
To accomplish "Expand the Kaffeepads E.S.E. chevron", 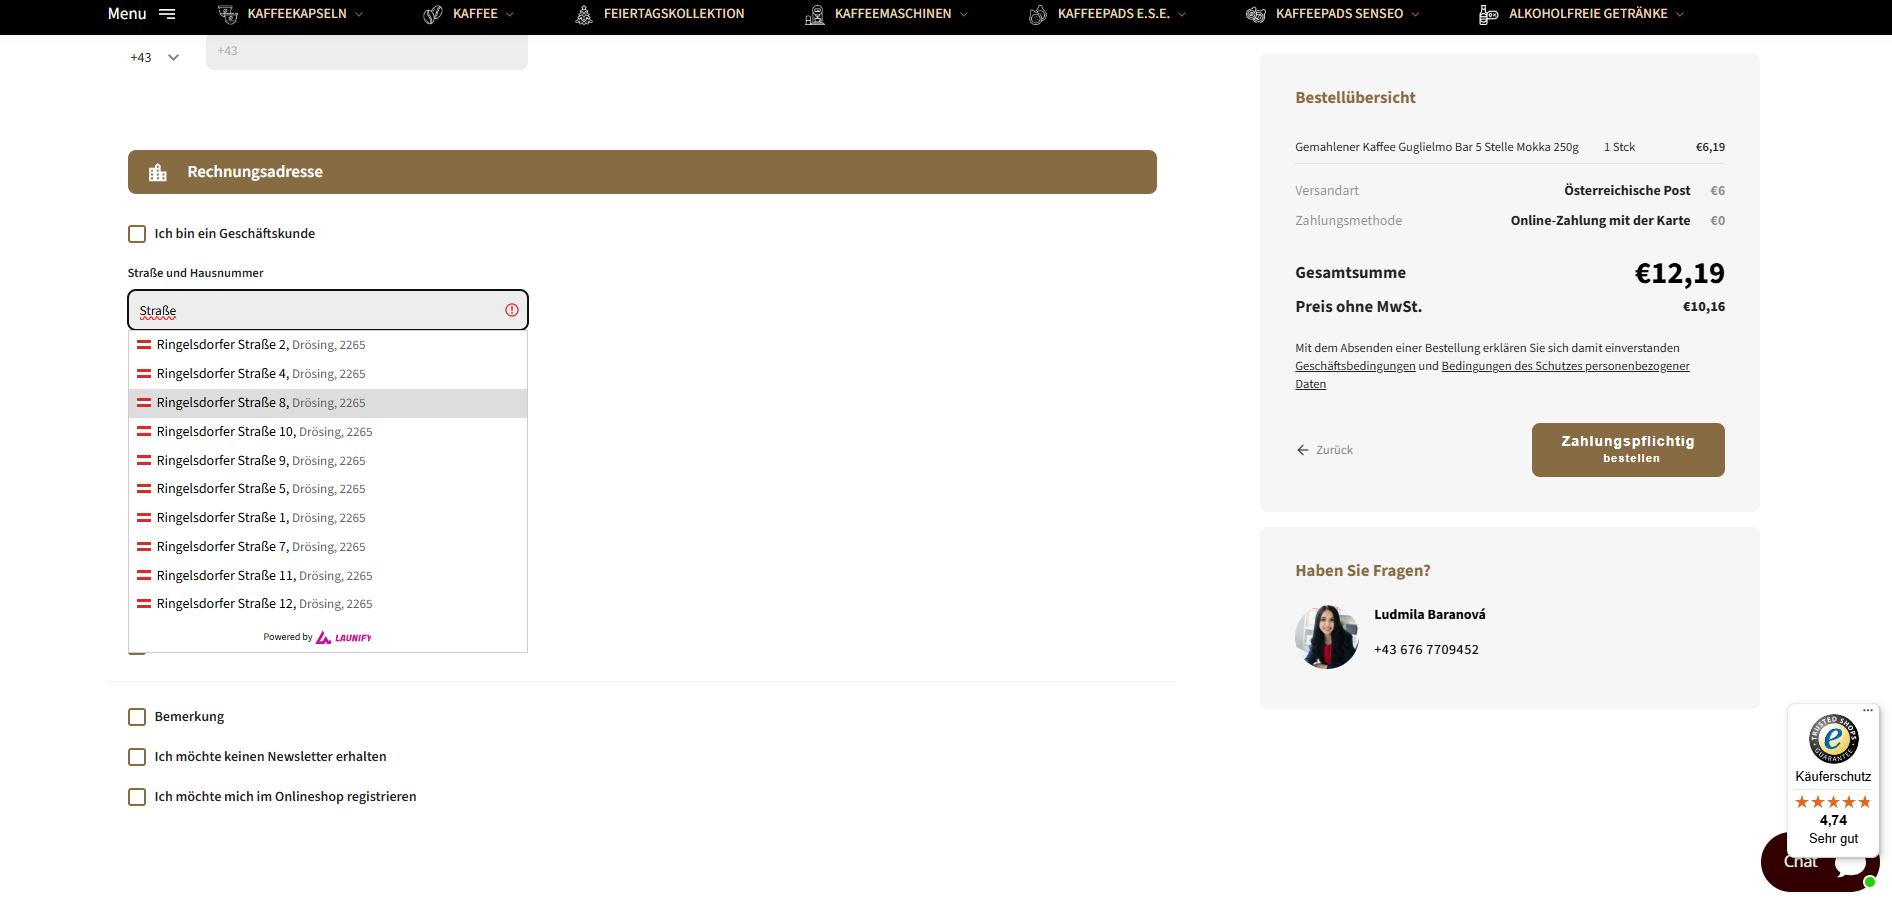I will tap(1182, 14).
